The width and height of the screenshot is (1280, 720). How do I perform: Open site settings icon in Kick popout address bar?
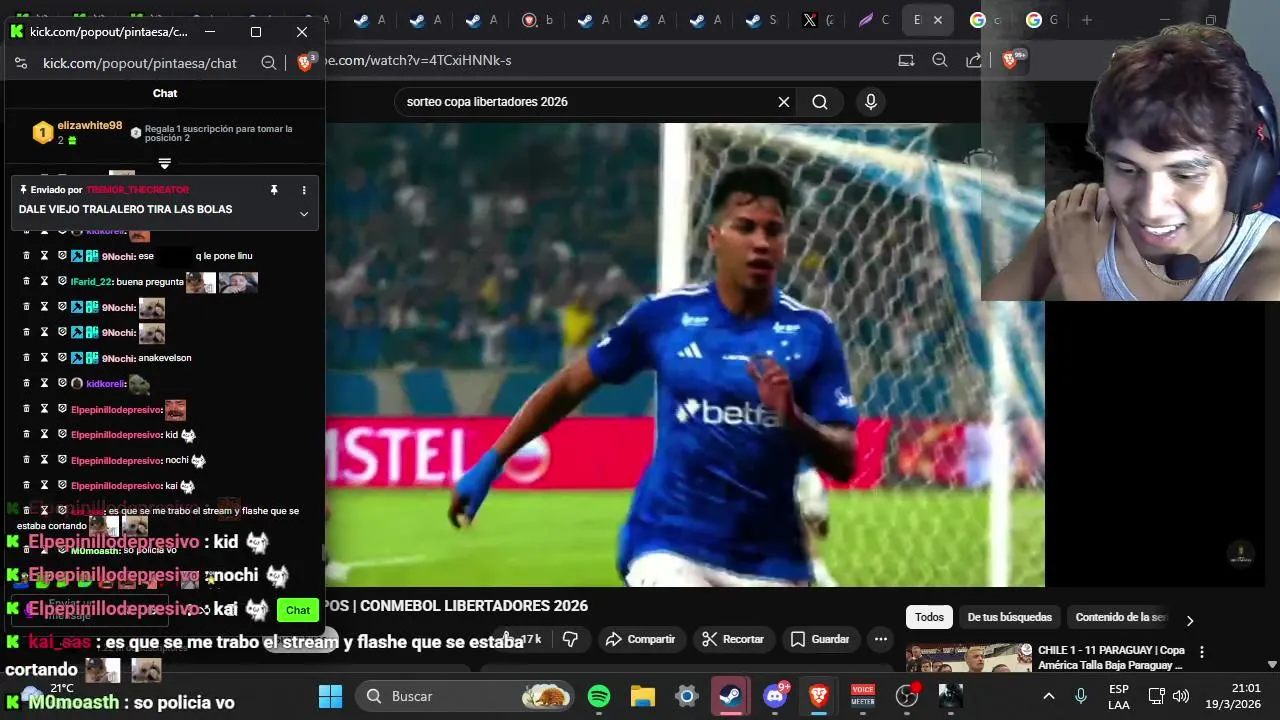[x=20, y=63]
